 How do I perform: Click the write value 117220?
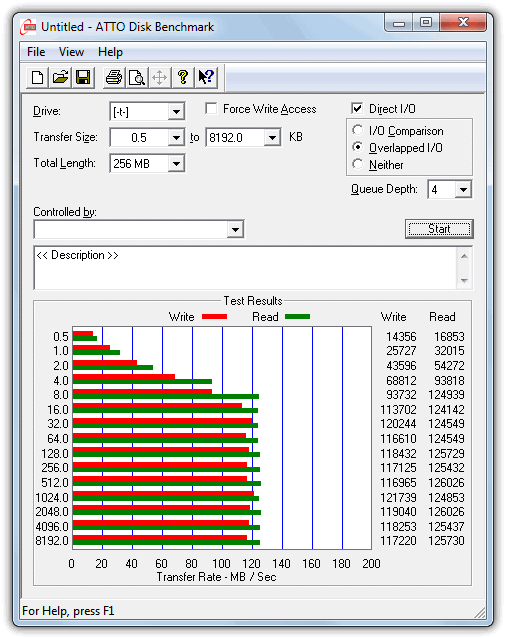[398, 541]
